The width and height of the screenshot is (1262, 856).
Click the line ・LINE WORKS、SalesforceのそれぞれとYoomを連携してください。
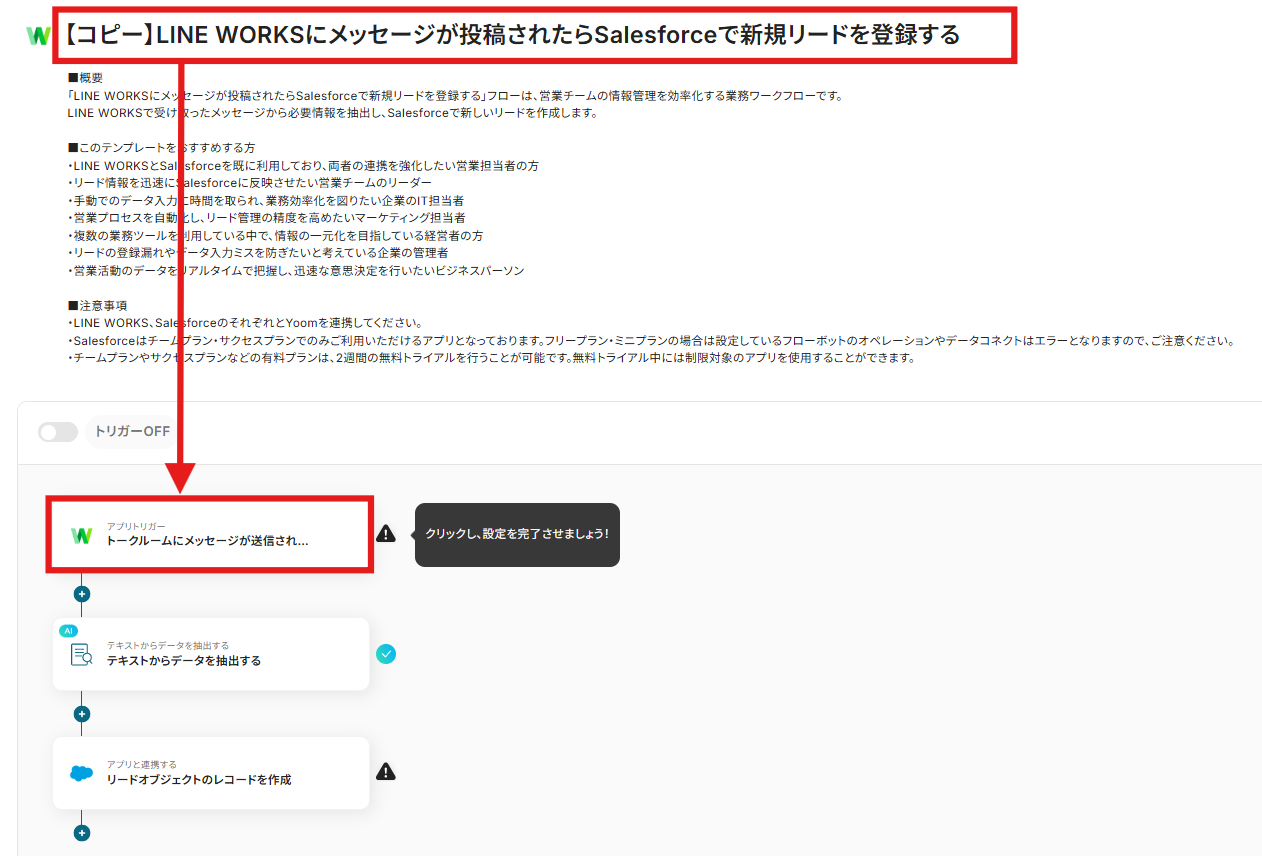(245, 323)
